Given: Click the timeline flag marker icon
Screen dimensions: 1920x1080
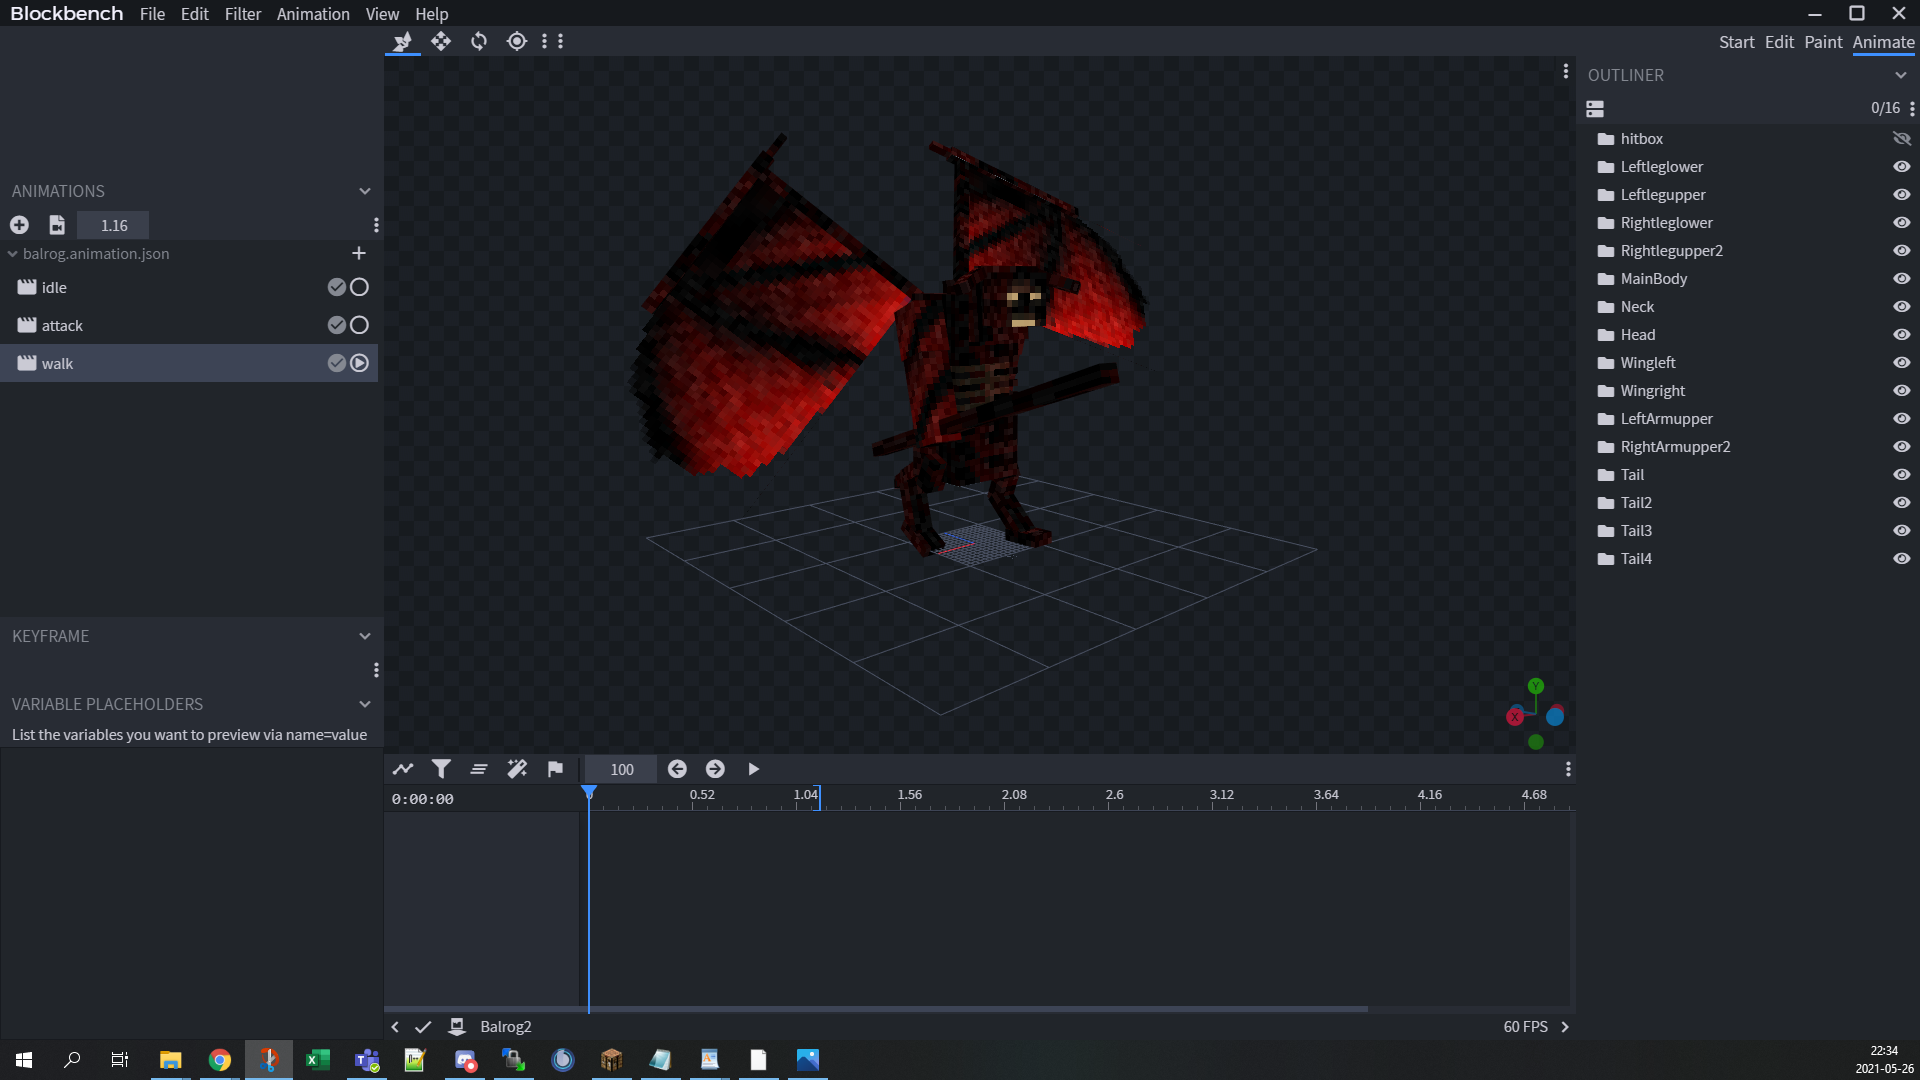Looking at the screenshot, I should [x=555, y=769].
